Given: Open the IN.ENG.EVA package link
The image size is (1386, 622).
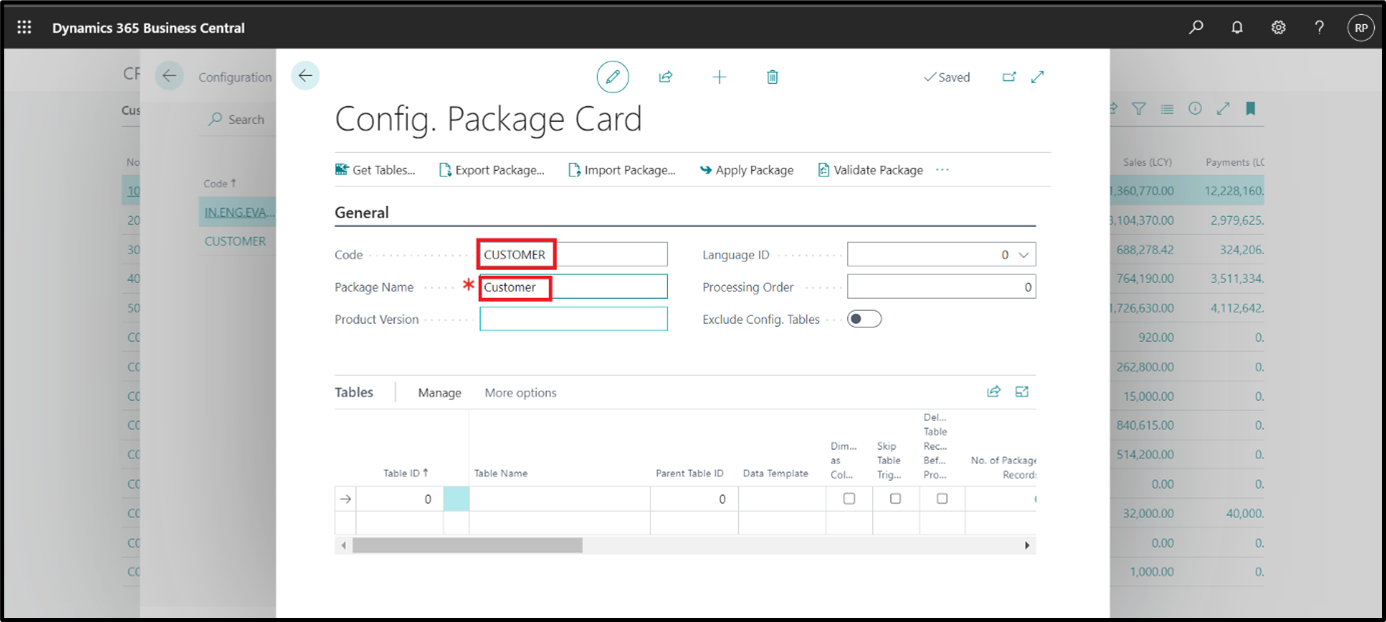Looking at the screenshot, I should [239, 212].
